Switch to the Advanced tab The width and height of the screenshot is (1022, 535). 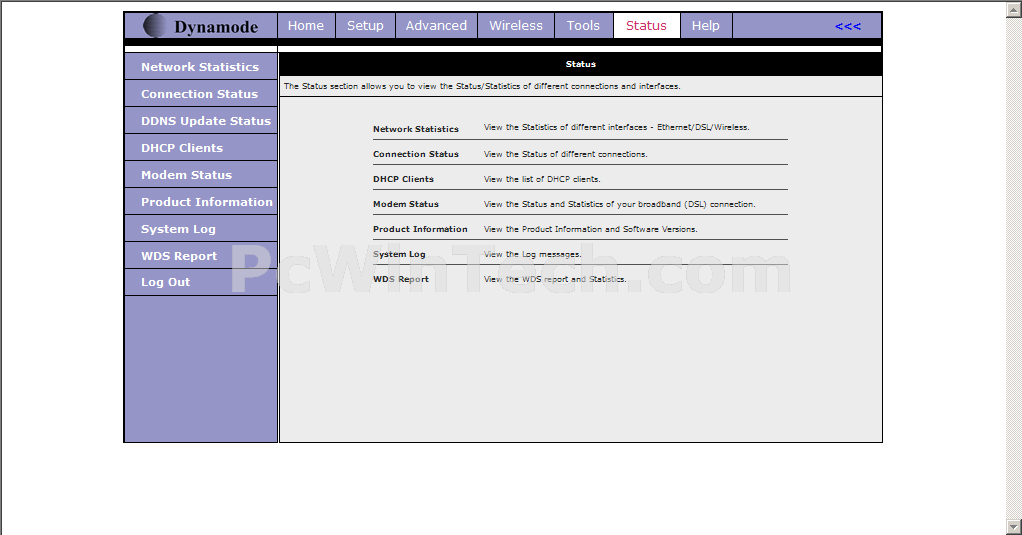click(436, 25)
